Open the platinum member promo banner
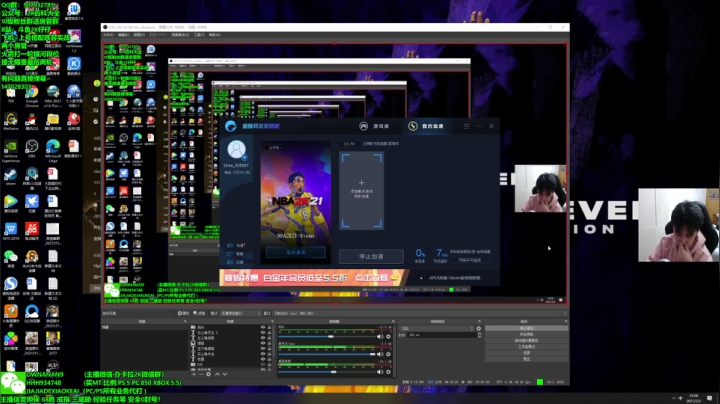This screenshot has height=404, width=720. [x=314, y=278]
